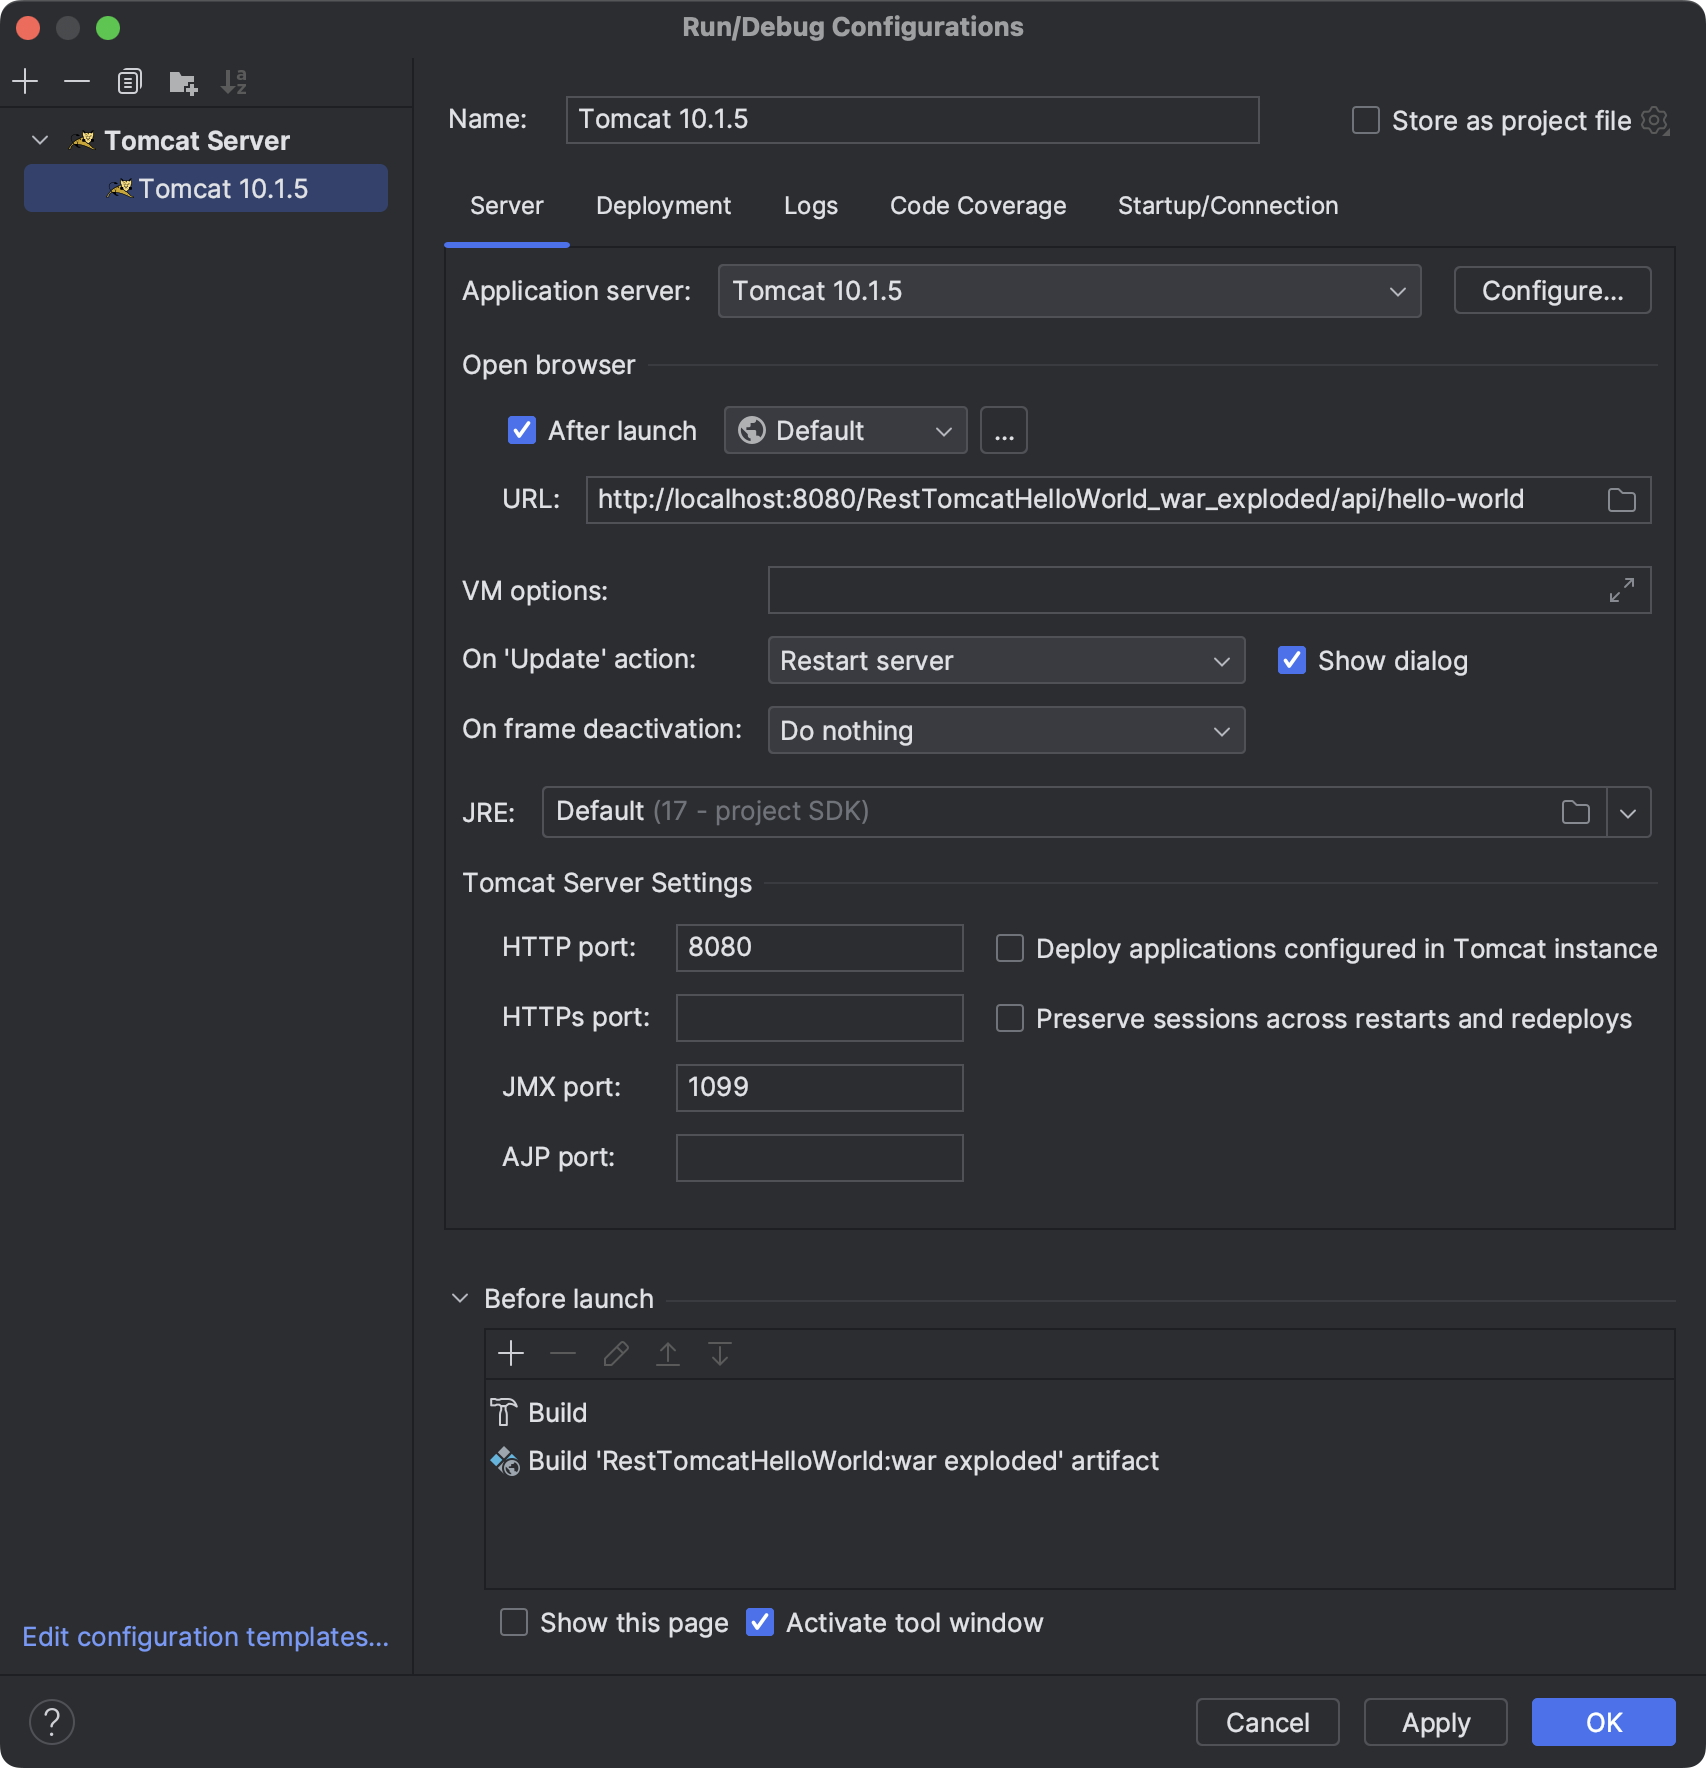This screenshot has width=1706, height=1768.
Task: Click the gear icon beside Store as project file
Action: click(1656, 121)
